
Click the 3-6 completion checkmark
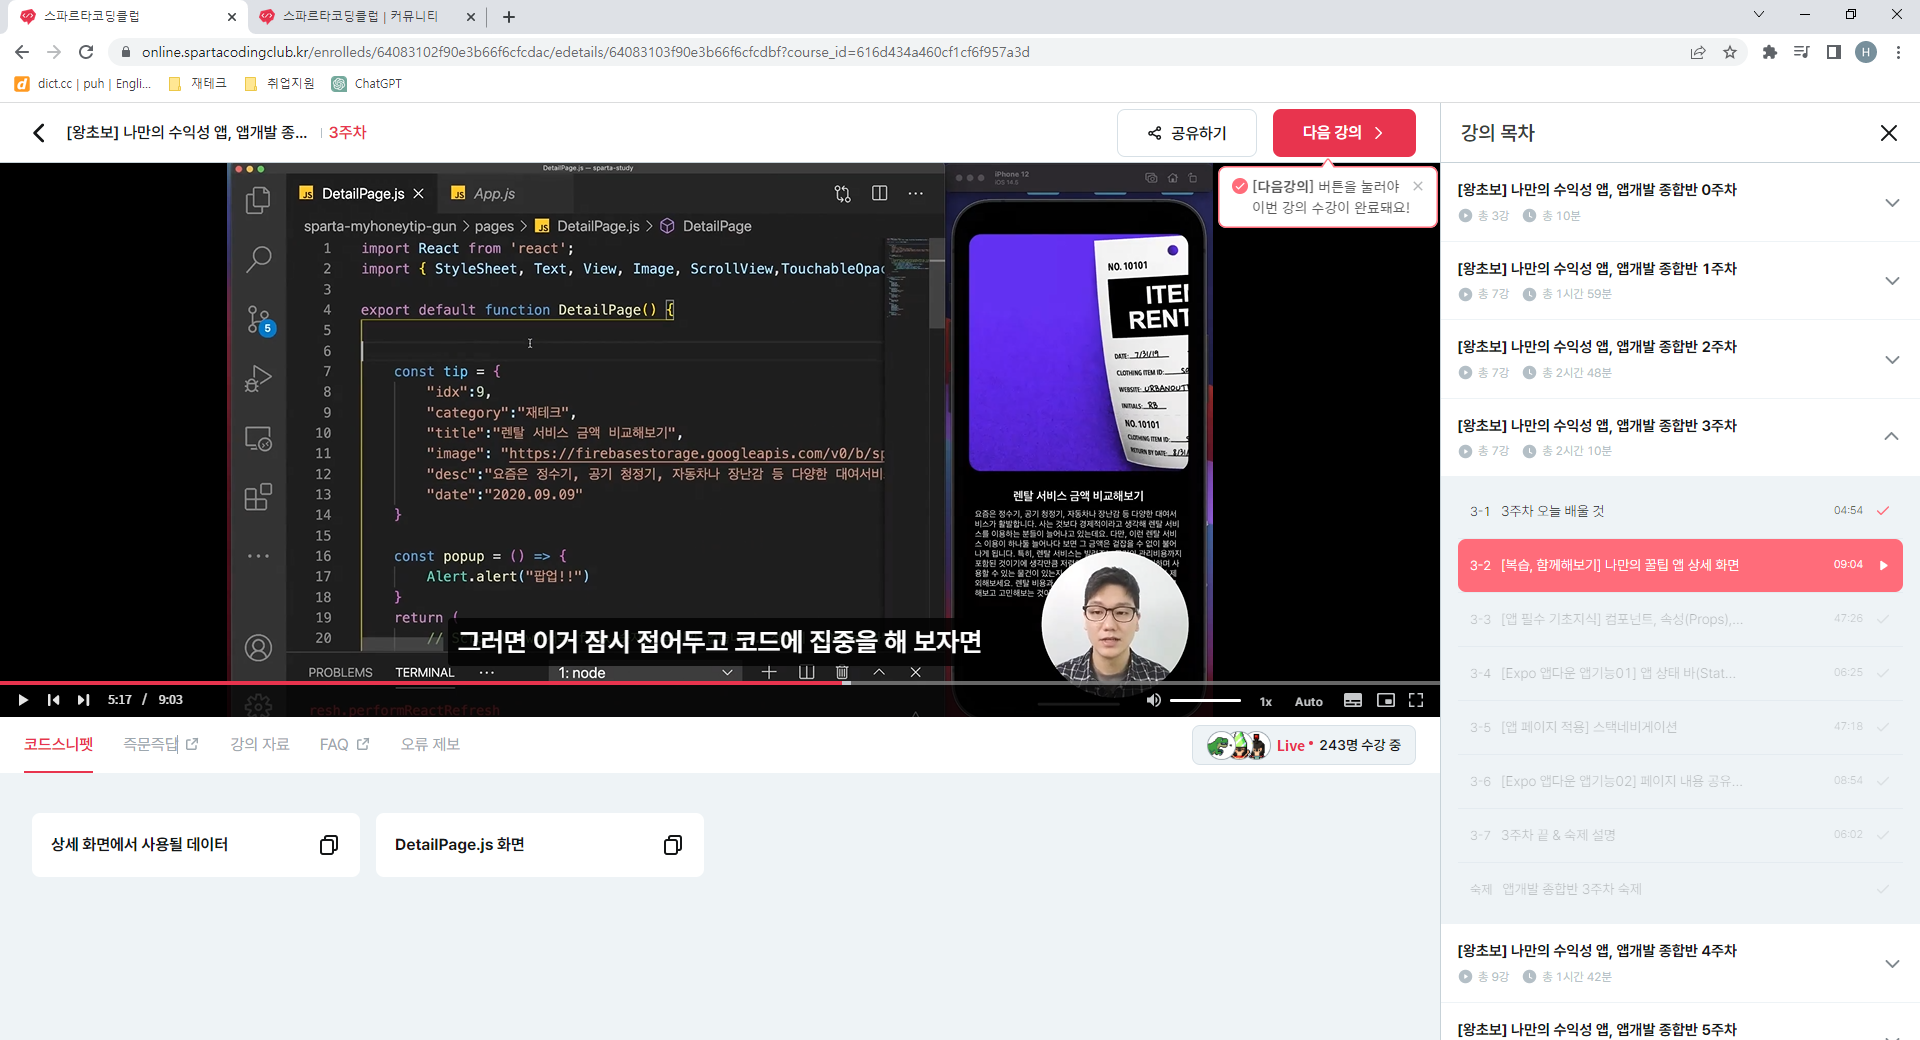coord(1883,781)
